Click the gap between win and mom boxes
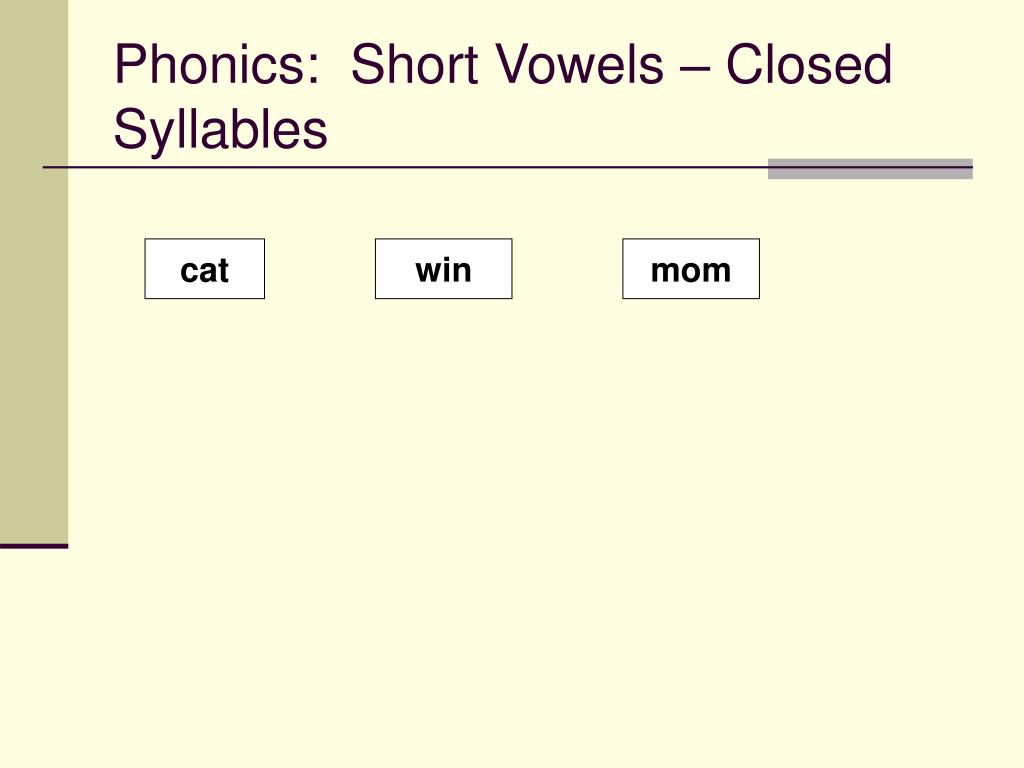 pos(568,268)
